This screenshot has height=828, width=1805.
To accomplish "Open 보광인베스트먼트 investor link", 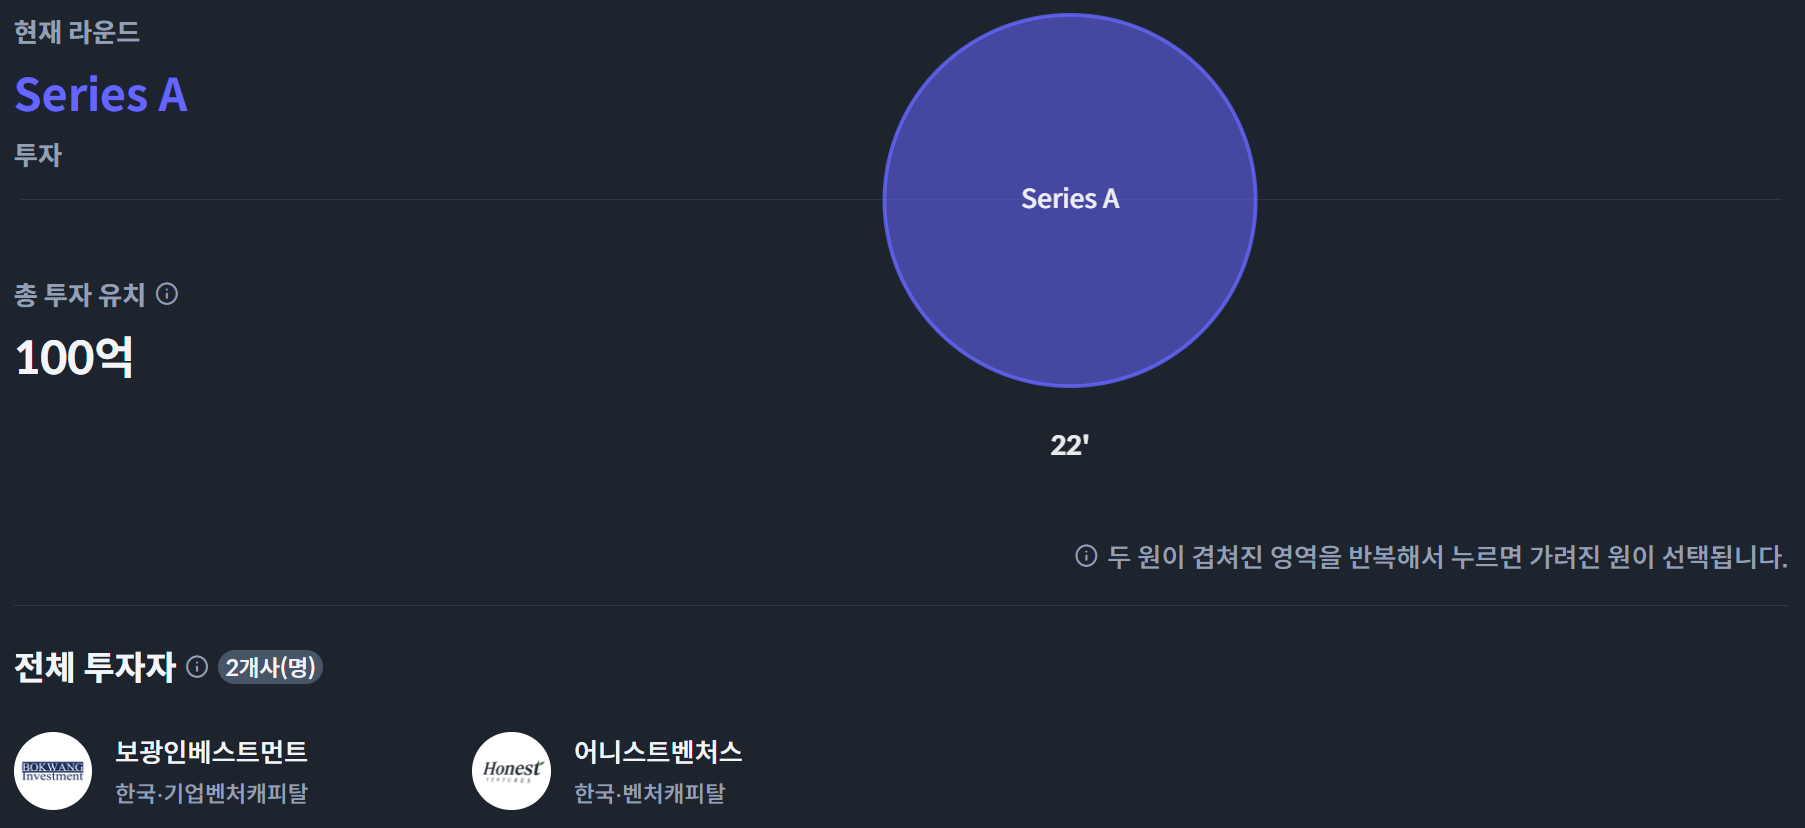I will point(211,752).
